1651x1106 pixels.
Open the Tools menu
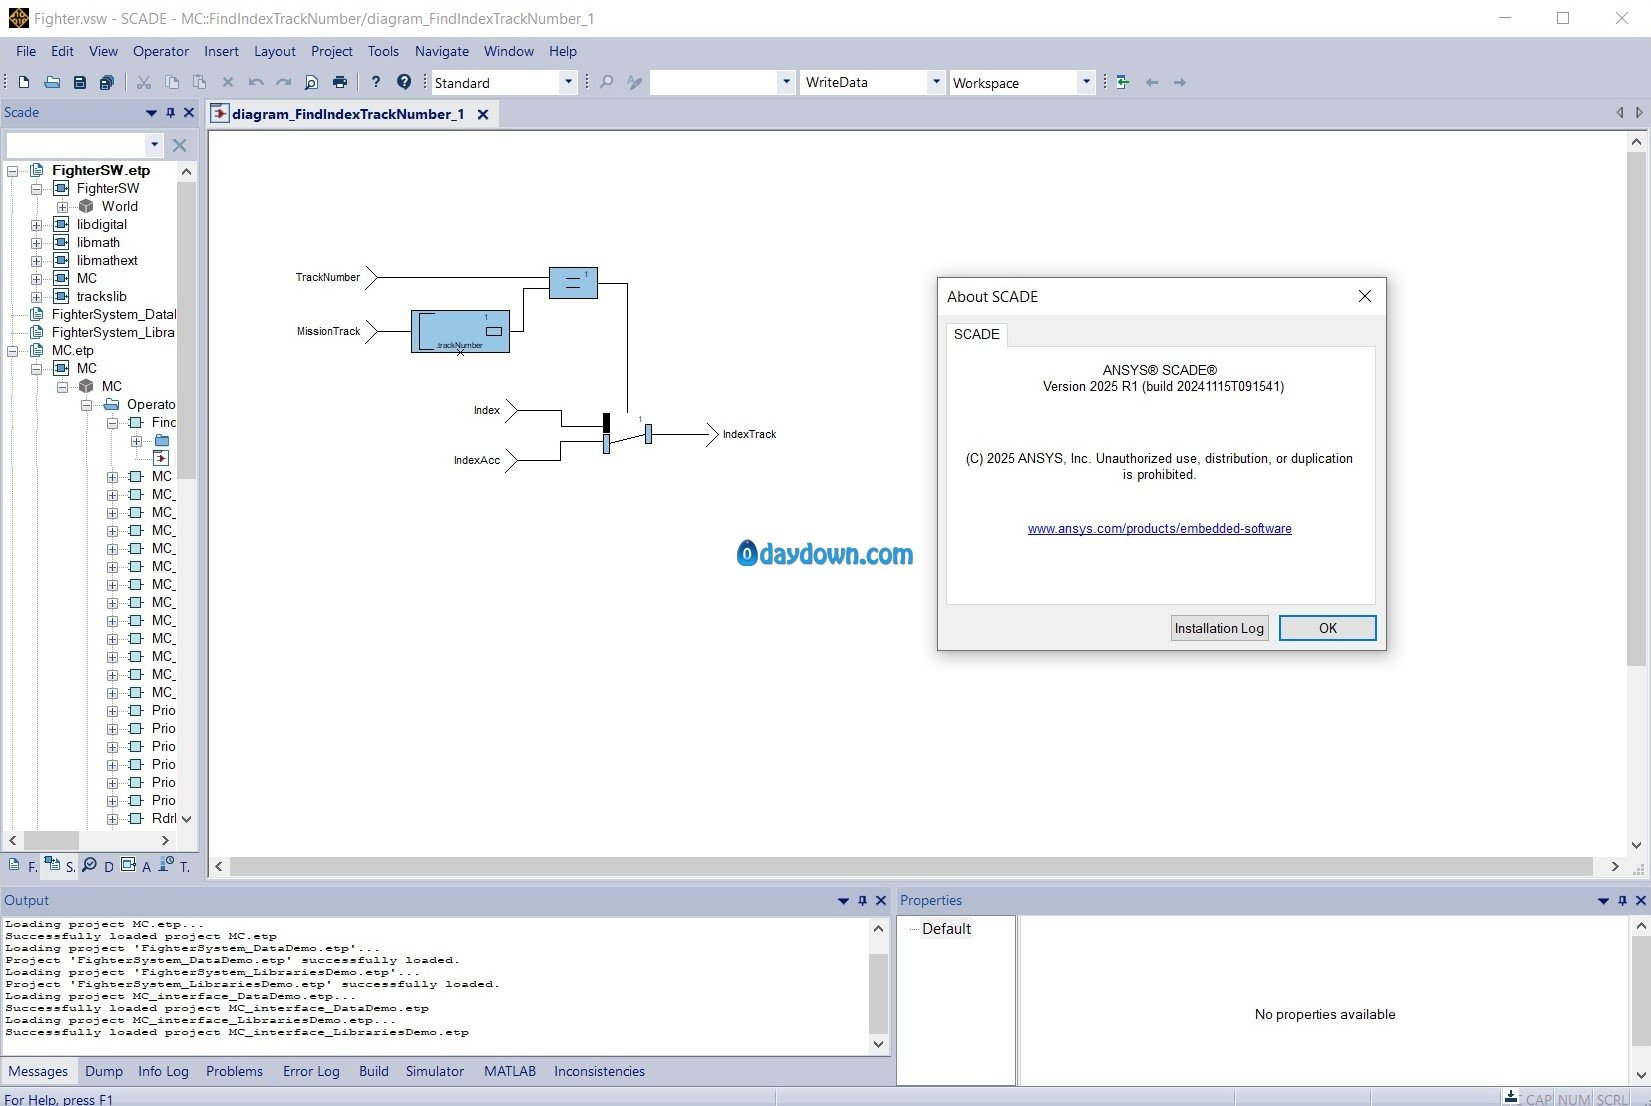[x=383, y=52]
